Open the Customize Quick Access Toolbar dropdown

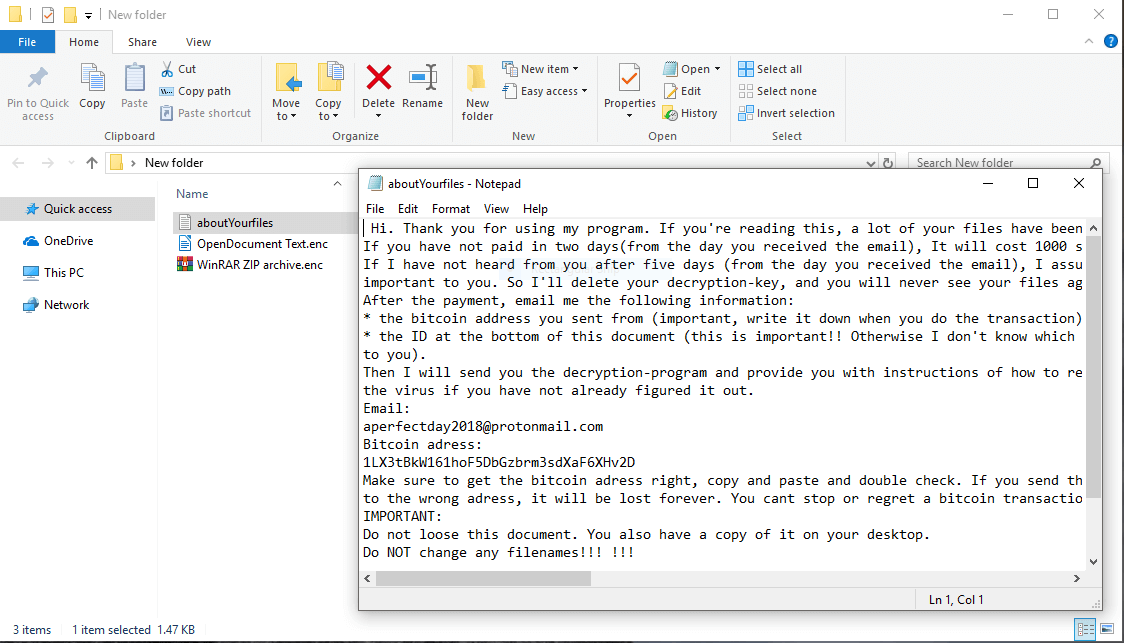click(88, 15)
